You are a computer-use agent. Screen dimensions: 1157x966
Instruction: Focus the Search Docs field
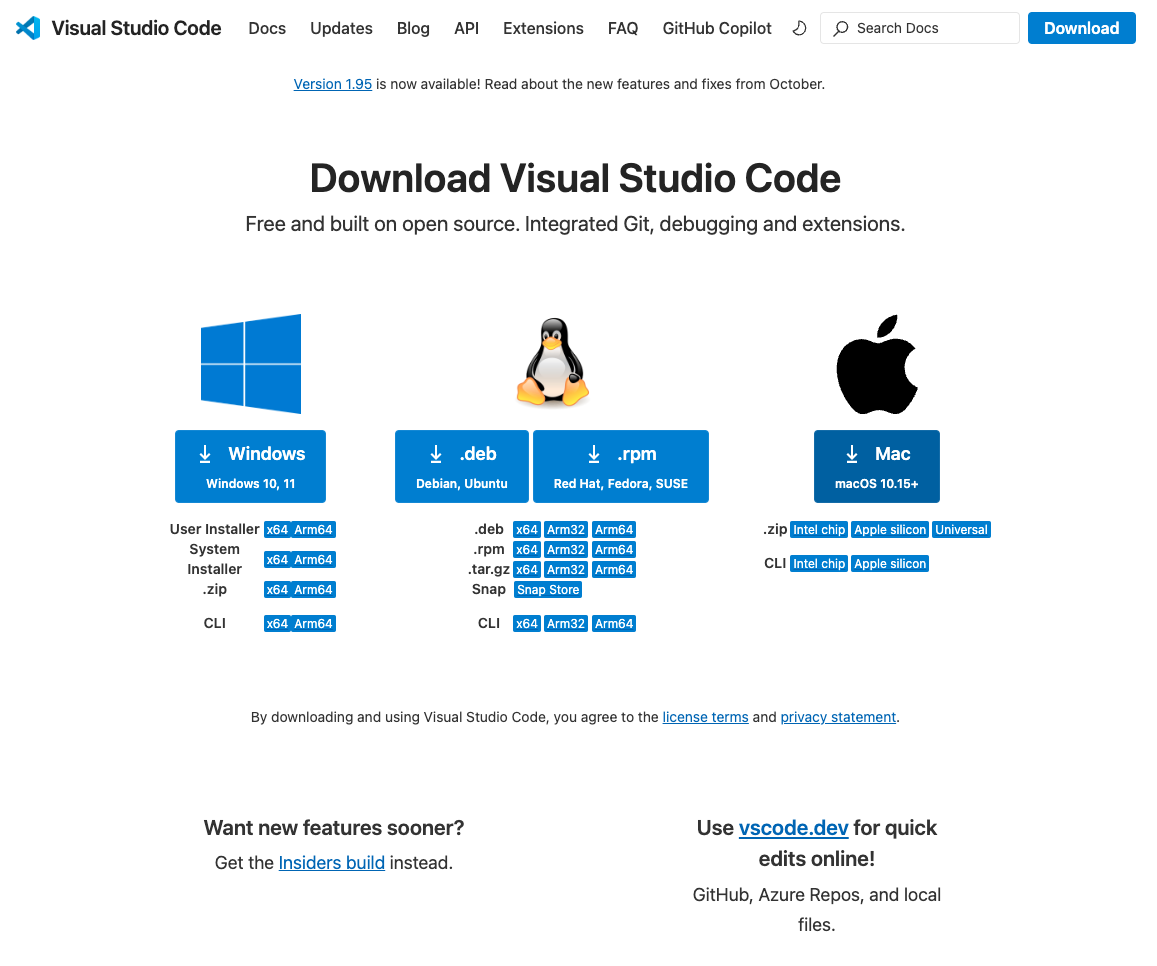tap(919, 28)
